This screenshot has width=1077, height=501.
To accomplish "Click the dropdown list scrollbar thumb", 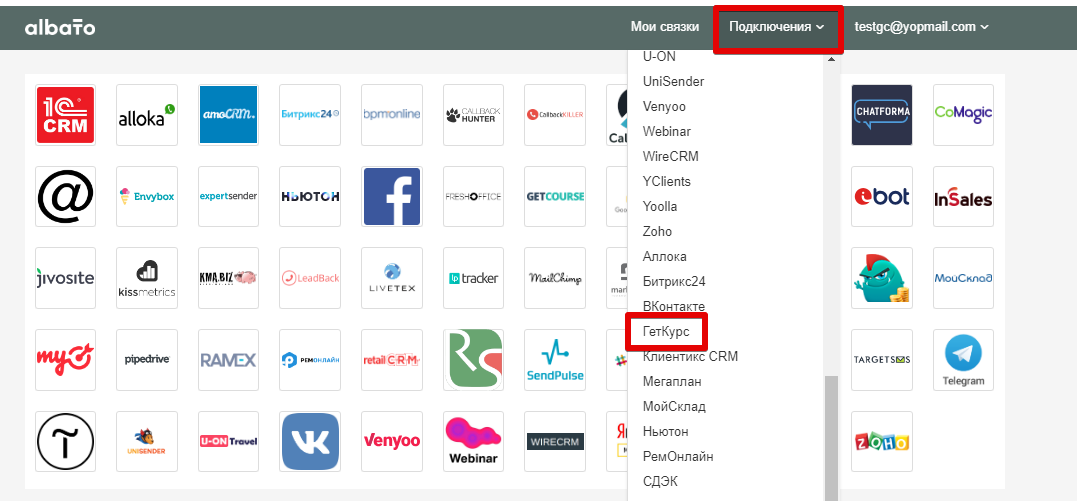I will (x=832, y=438).
